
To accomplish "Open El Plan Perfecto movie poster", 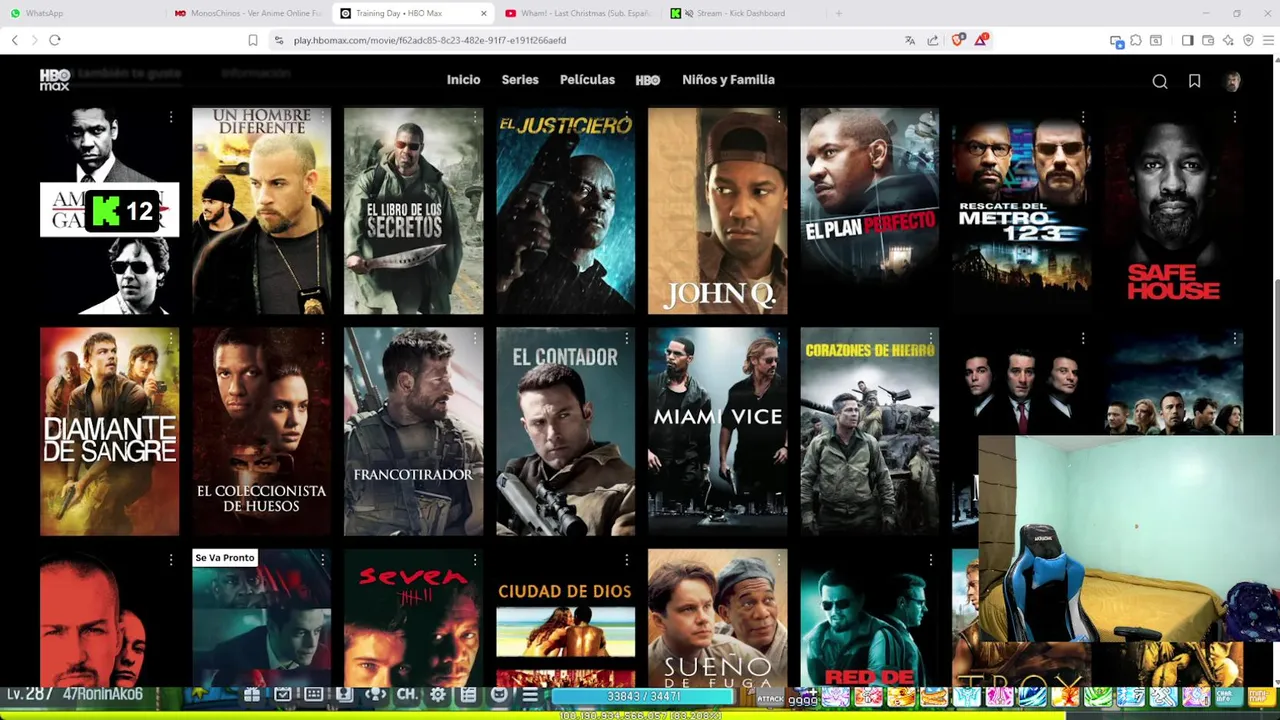I will (x=869, y=211).
